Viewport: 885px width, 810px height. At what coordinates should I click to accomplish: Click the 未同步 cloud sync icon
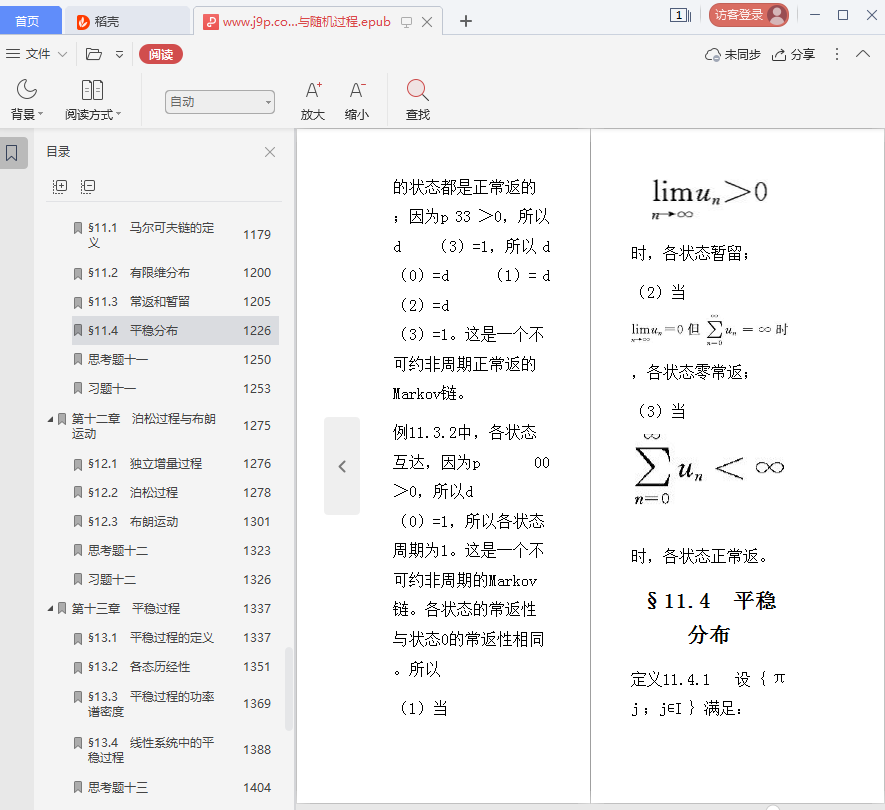coord(713,55)
